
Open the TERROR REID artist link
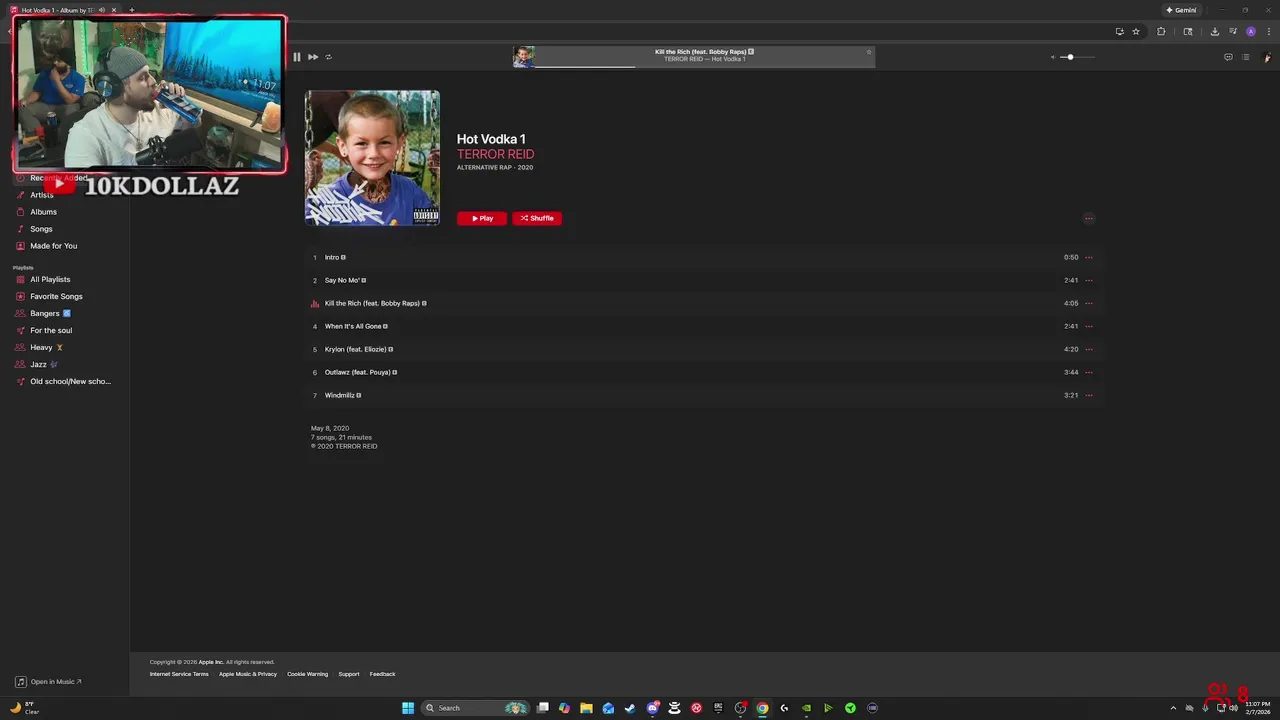[495, 154]
